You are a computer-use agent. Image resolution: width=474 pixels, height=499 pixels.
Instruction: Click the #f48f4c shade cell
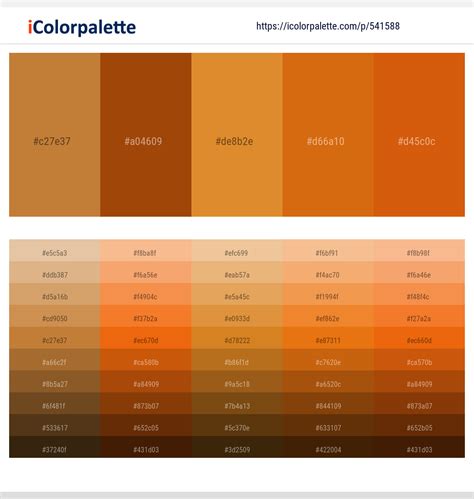point(419,294)
